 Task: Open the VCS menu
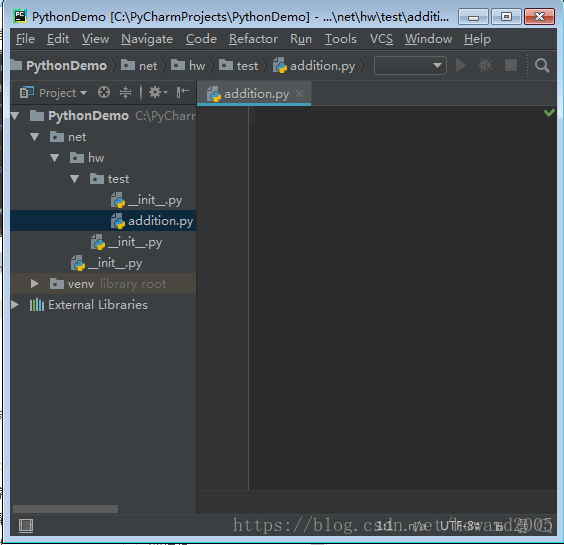pyautogui.click(x=381, y=39)
